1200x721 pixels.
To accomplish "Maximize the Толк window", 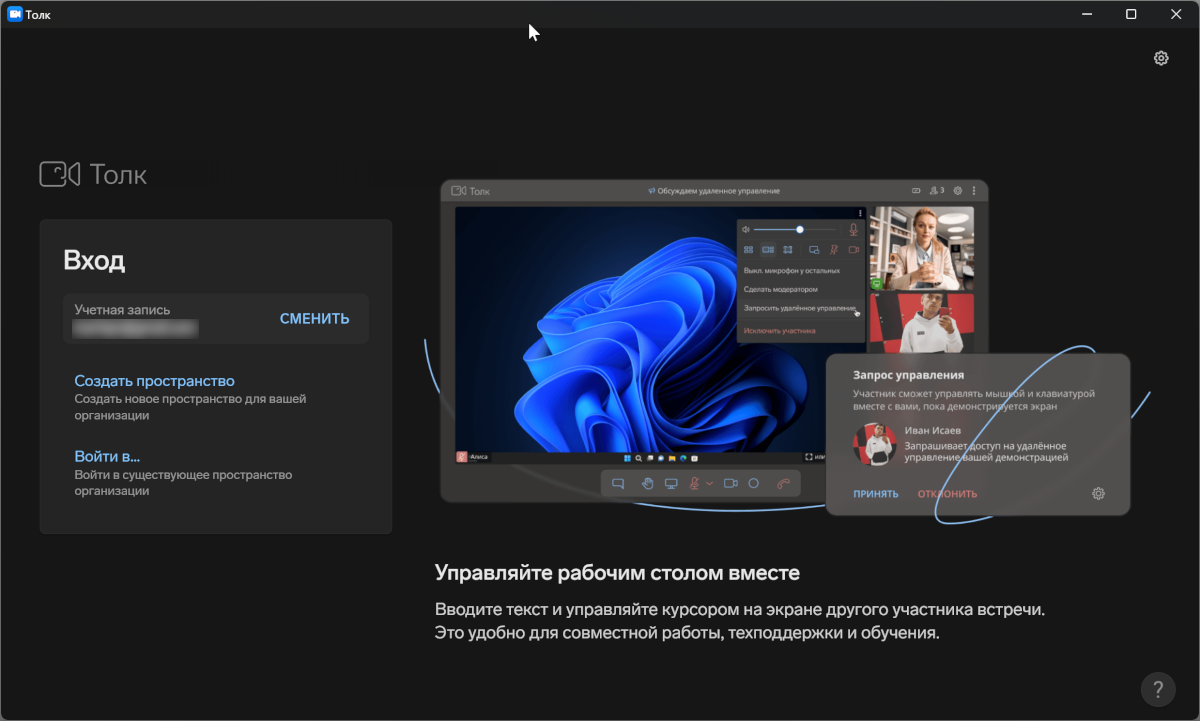I will [x=1131, y=14].
